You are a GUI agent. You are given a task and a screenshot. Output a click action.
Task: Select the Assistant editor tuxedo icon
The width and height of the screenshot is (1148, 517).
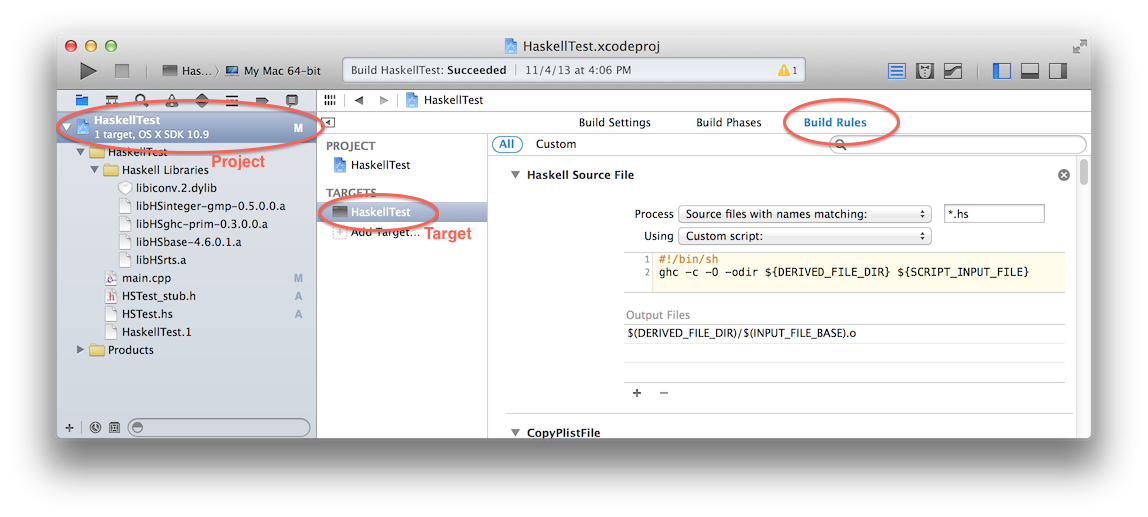(x=925, y=71)
